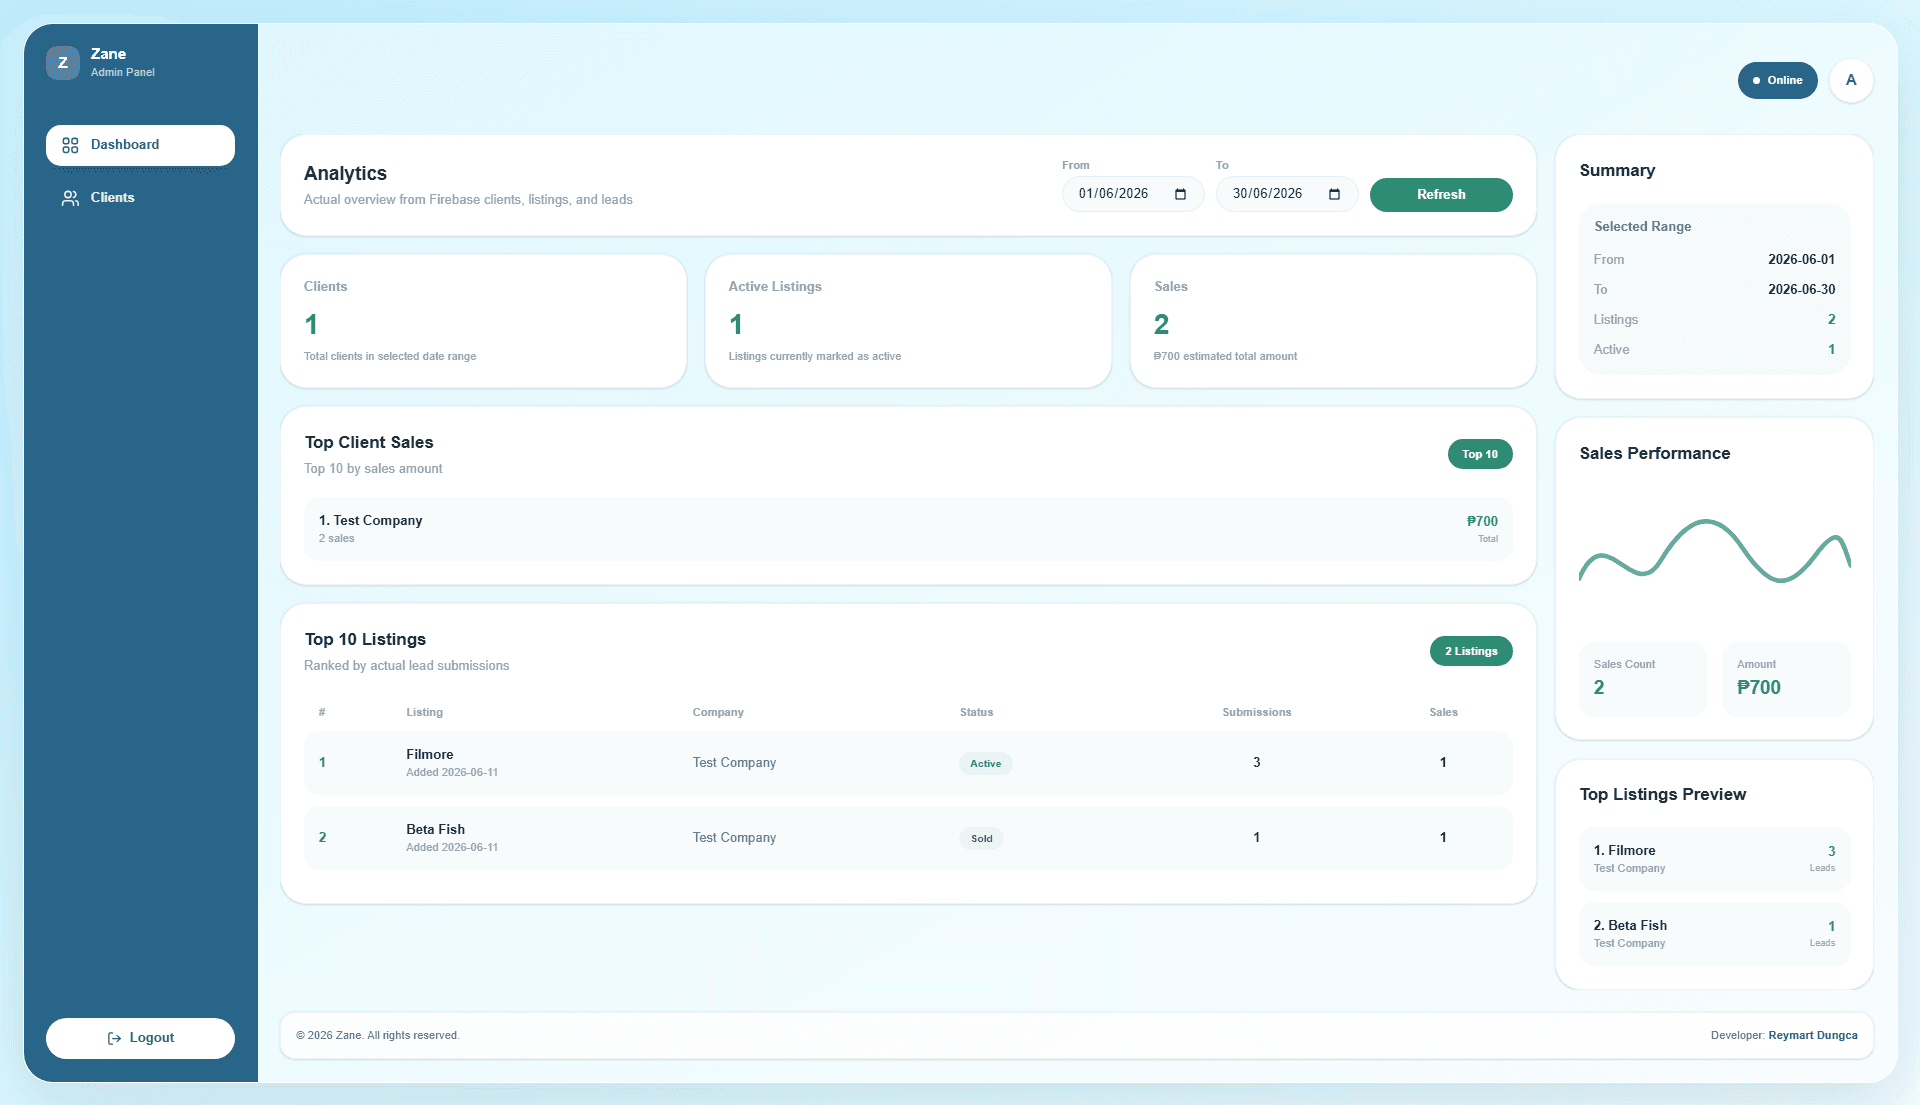Open the Reymart Dungca developer link
This screenshot has width=1920, height=1105.
coord(1813,1035)
